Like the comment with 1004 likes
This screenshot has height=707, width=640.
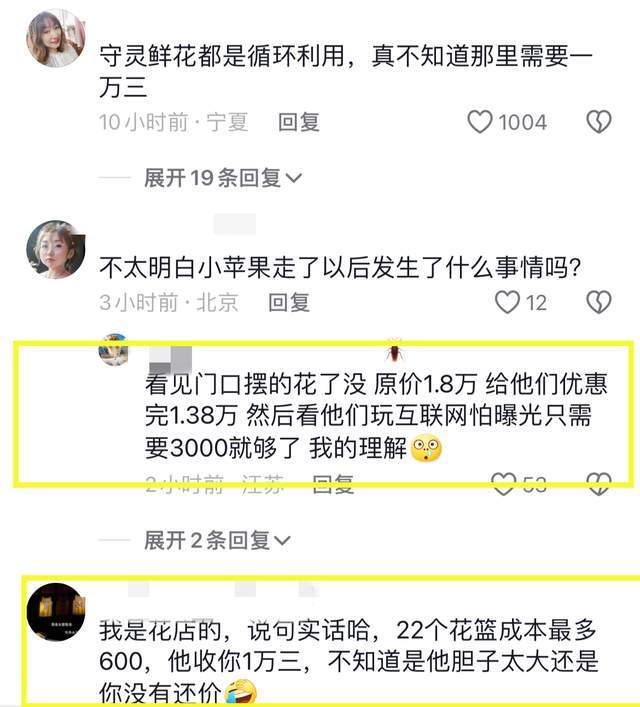[x=480, y=122]
